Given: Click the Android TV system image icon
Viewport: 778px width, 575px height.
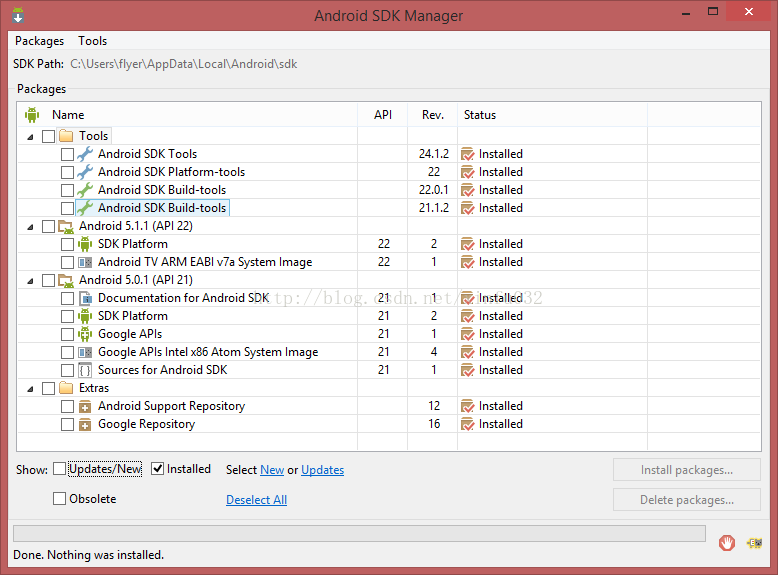Looking at the screenshot, I should pos(85,262).
